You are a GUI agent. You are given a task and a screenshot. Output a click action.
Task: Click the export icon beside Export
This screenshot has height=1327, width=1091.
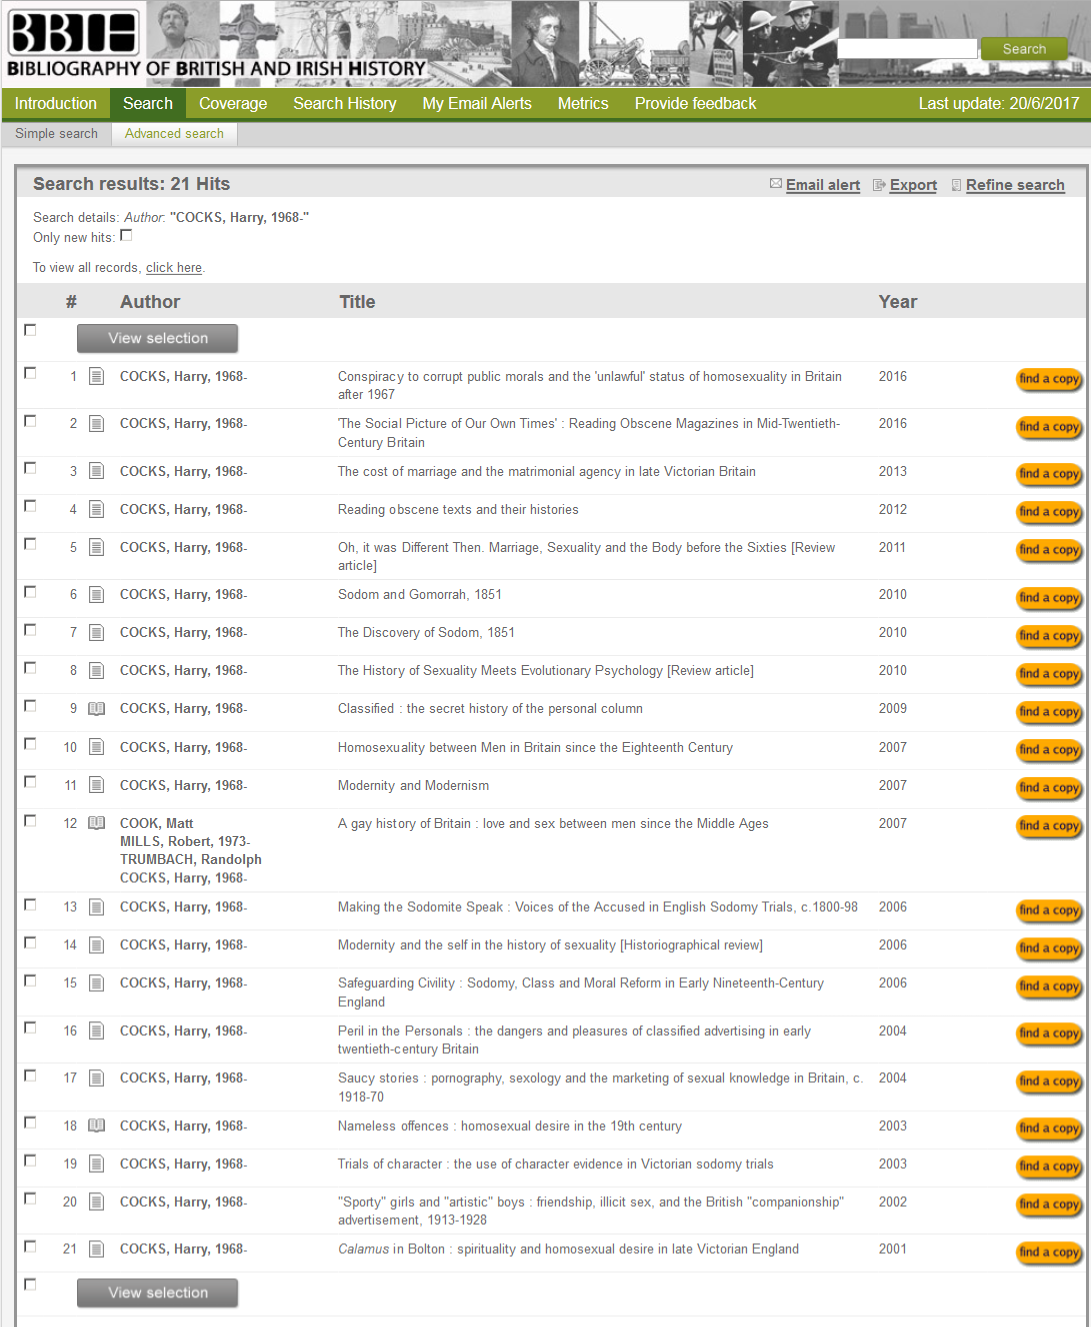coord(879,185)
